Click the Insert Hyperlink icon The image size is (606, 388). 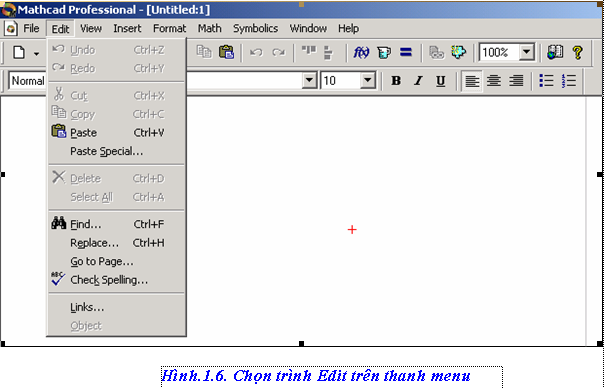(x=436, y=52)
